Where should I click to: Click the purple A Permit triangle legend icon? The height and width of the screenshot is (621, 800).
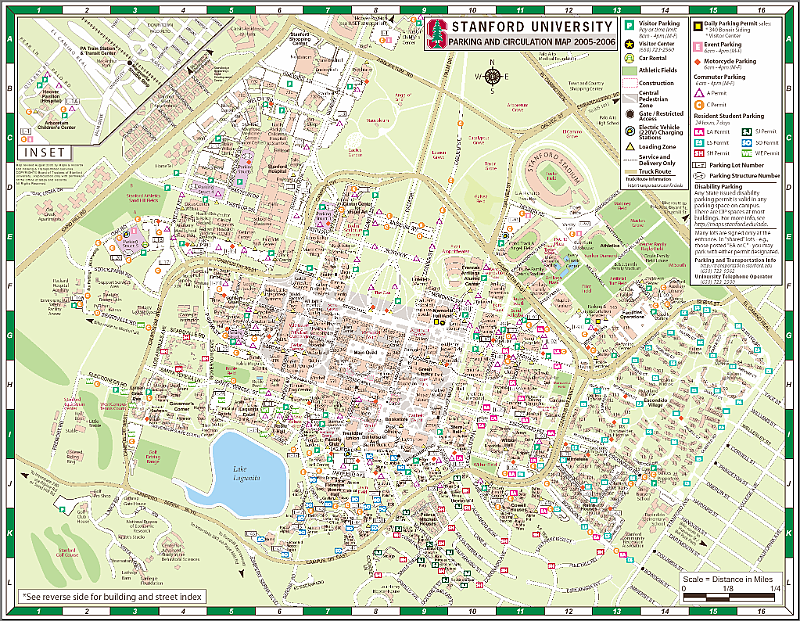pyautogui.click(x=699, y=93)
